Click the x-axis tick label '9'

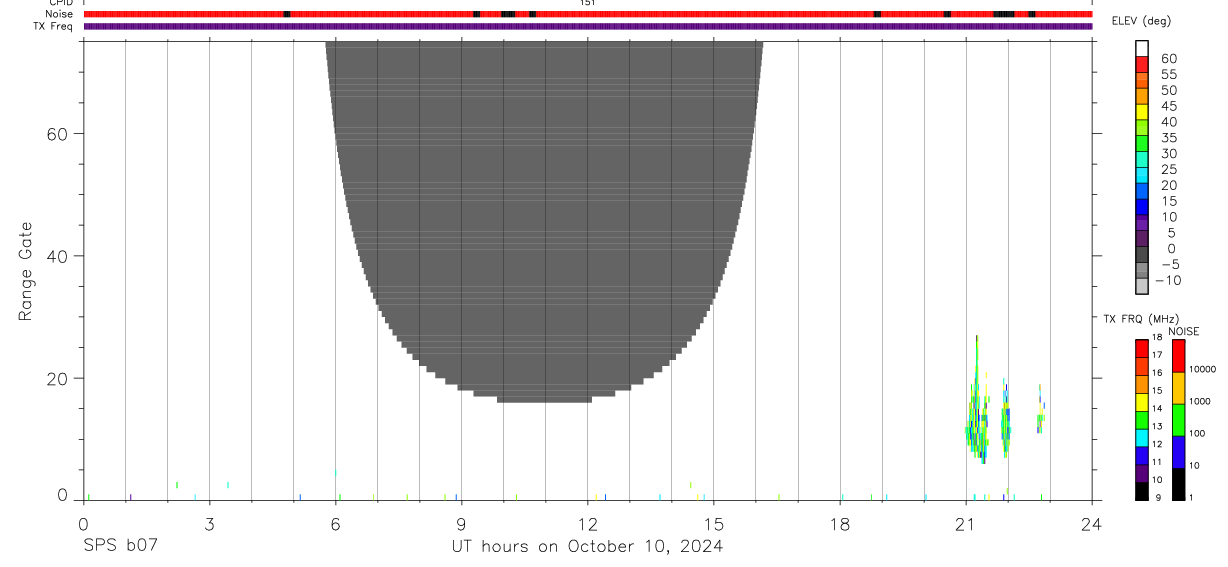pos(461,524)
